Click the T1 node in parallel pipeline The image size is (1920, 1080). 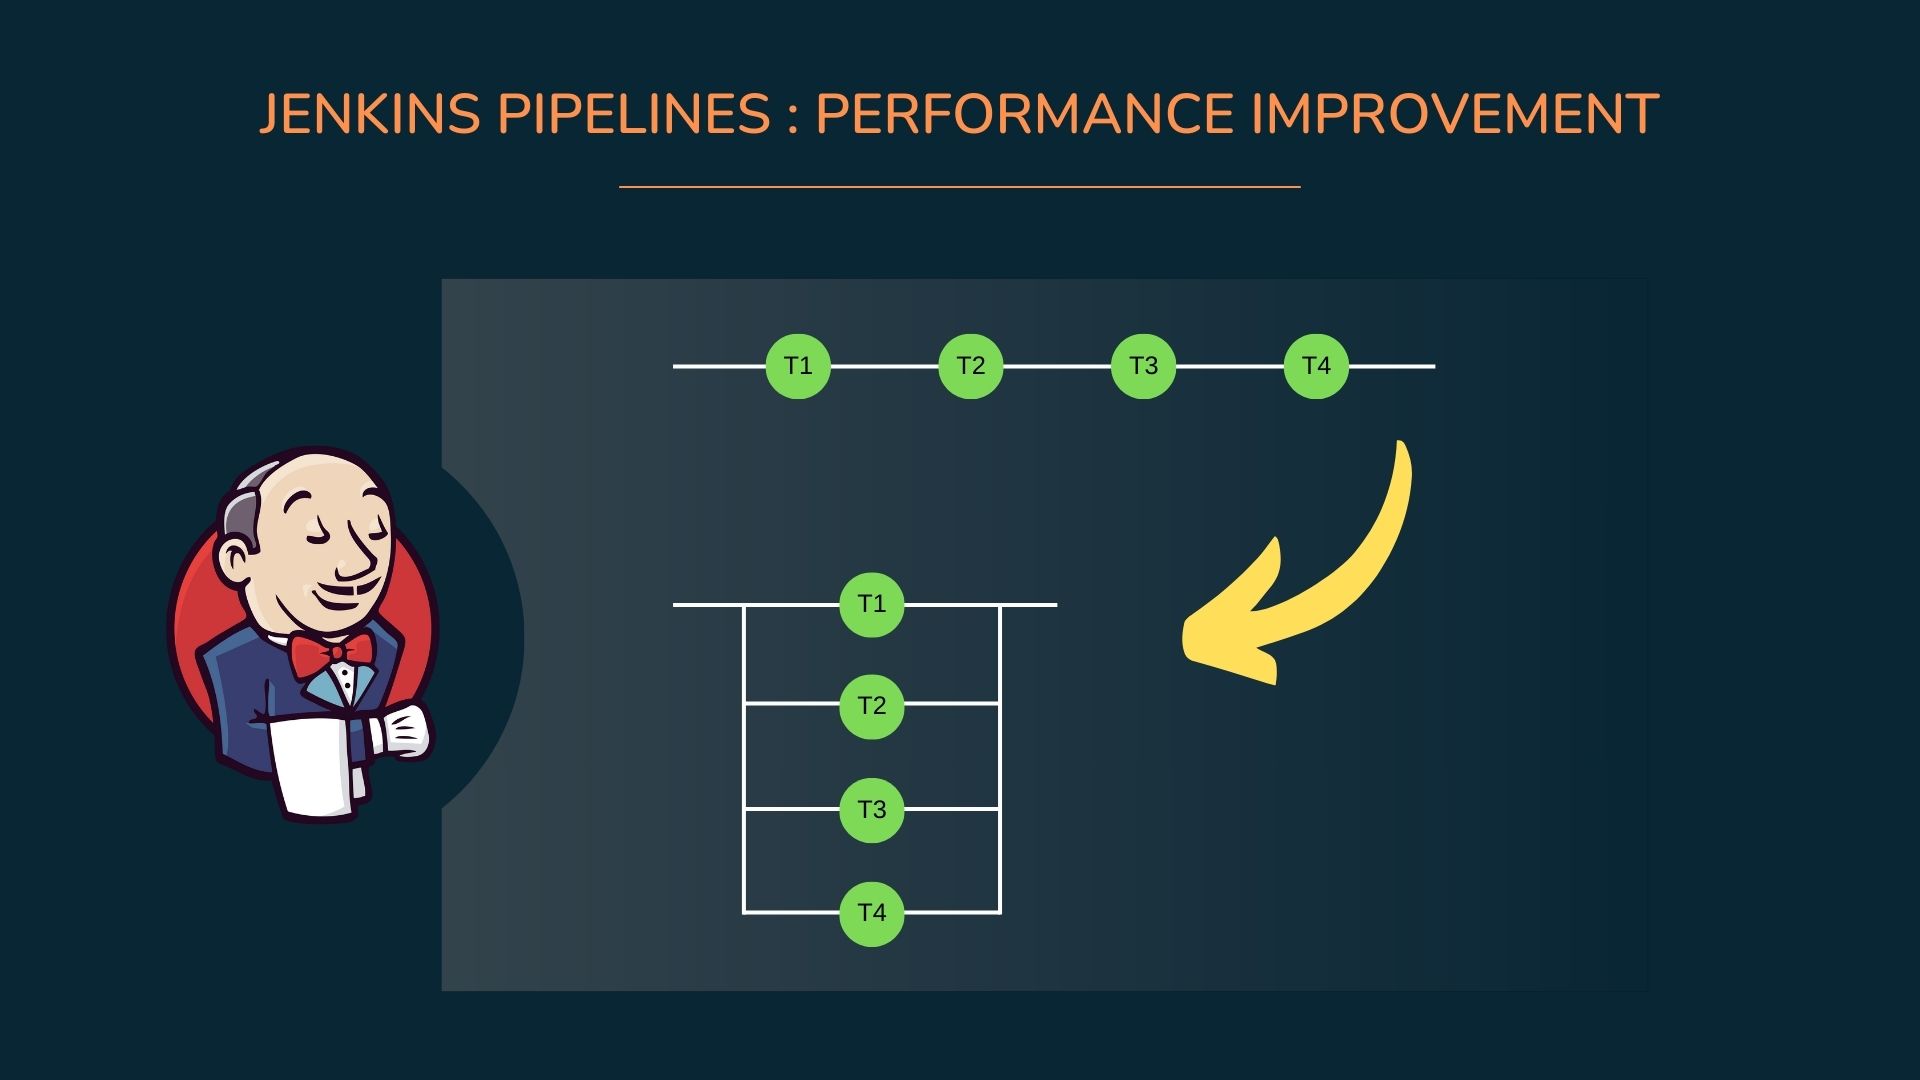[x=868, y=605]
